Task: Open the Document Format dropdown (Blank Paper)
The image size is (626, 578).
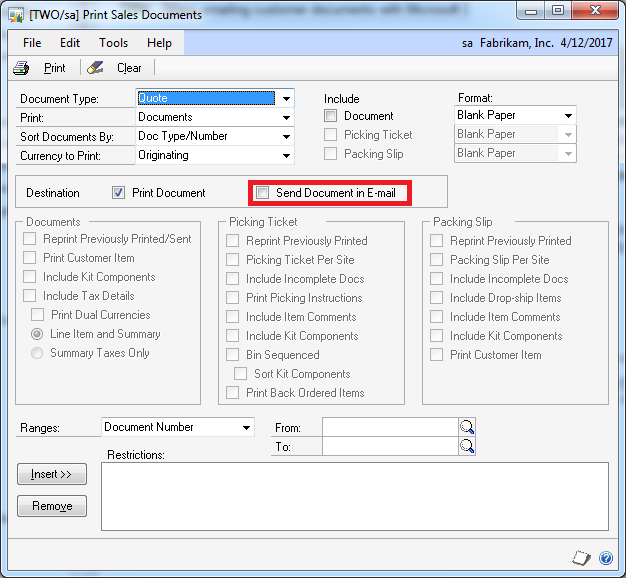Action: (x=568, y=115)
